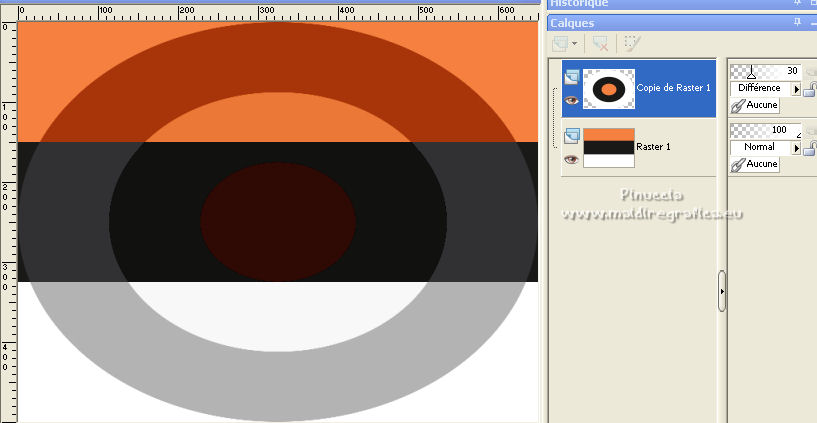Image resolution: width=817 pixels, height=423 pixels.
Task: Toggle transparency lock for Copie de Raster 1
Action: coord(809,90)
